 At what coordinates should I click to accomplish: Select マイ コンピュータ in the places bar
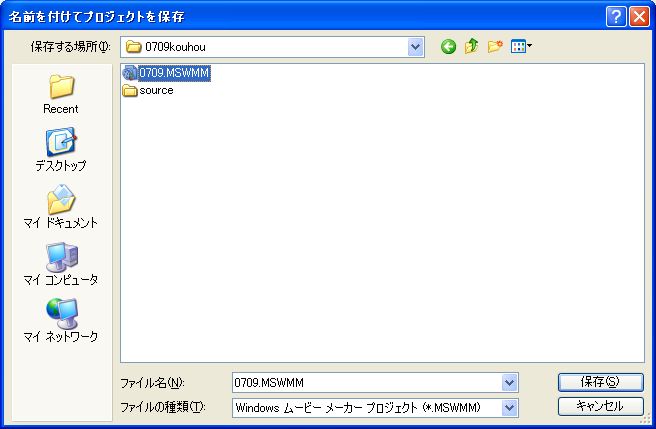tap(61, 265)
